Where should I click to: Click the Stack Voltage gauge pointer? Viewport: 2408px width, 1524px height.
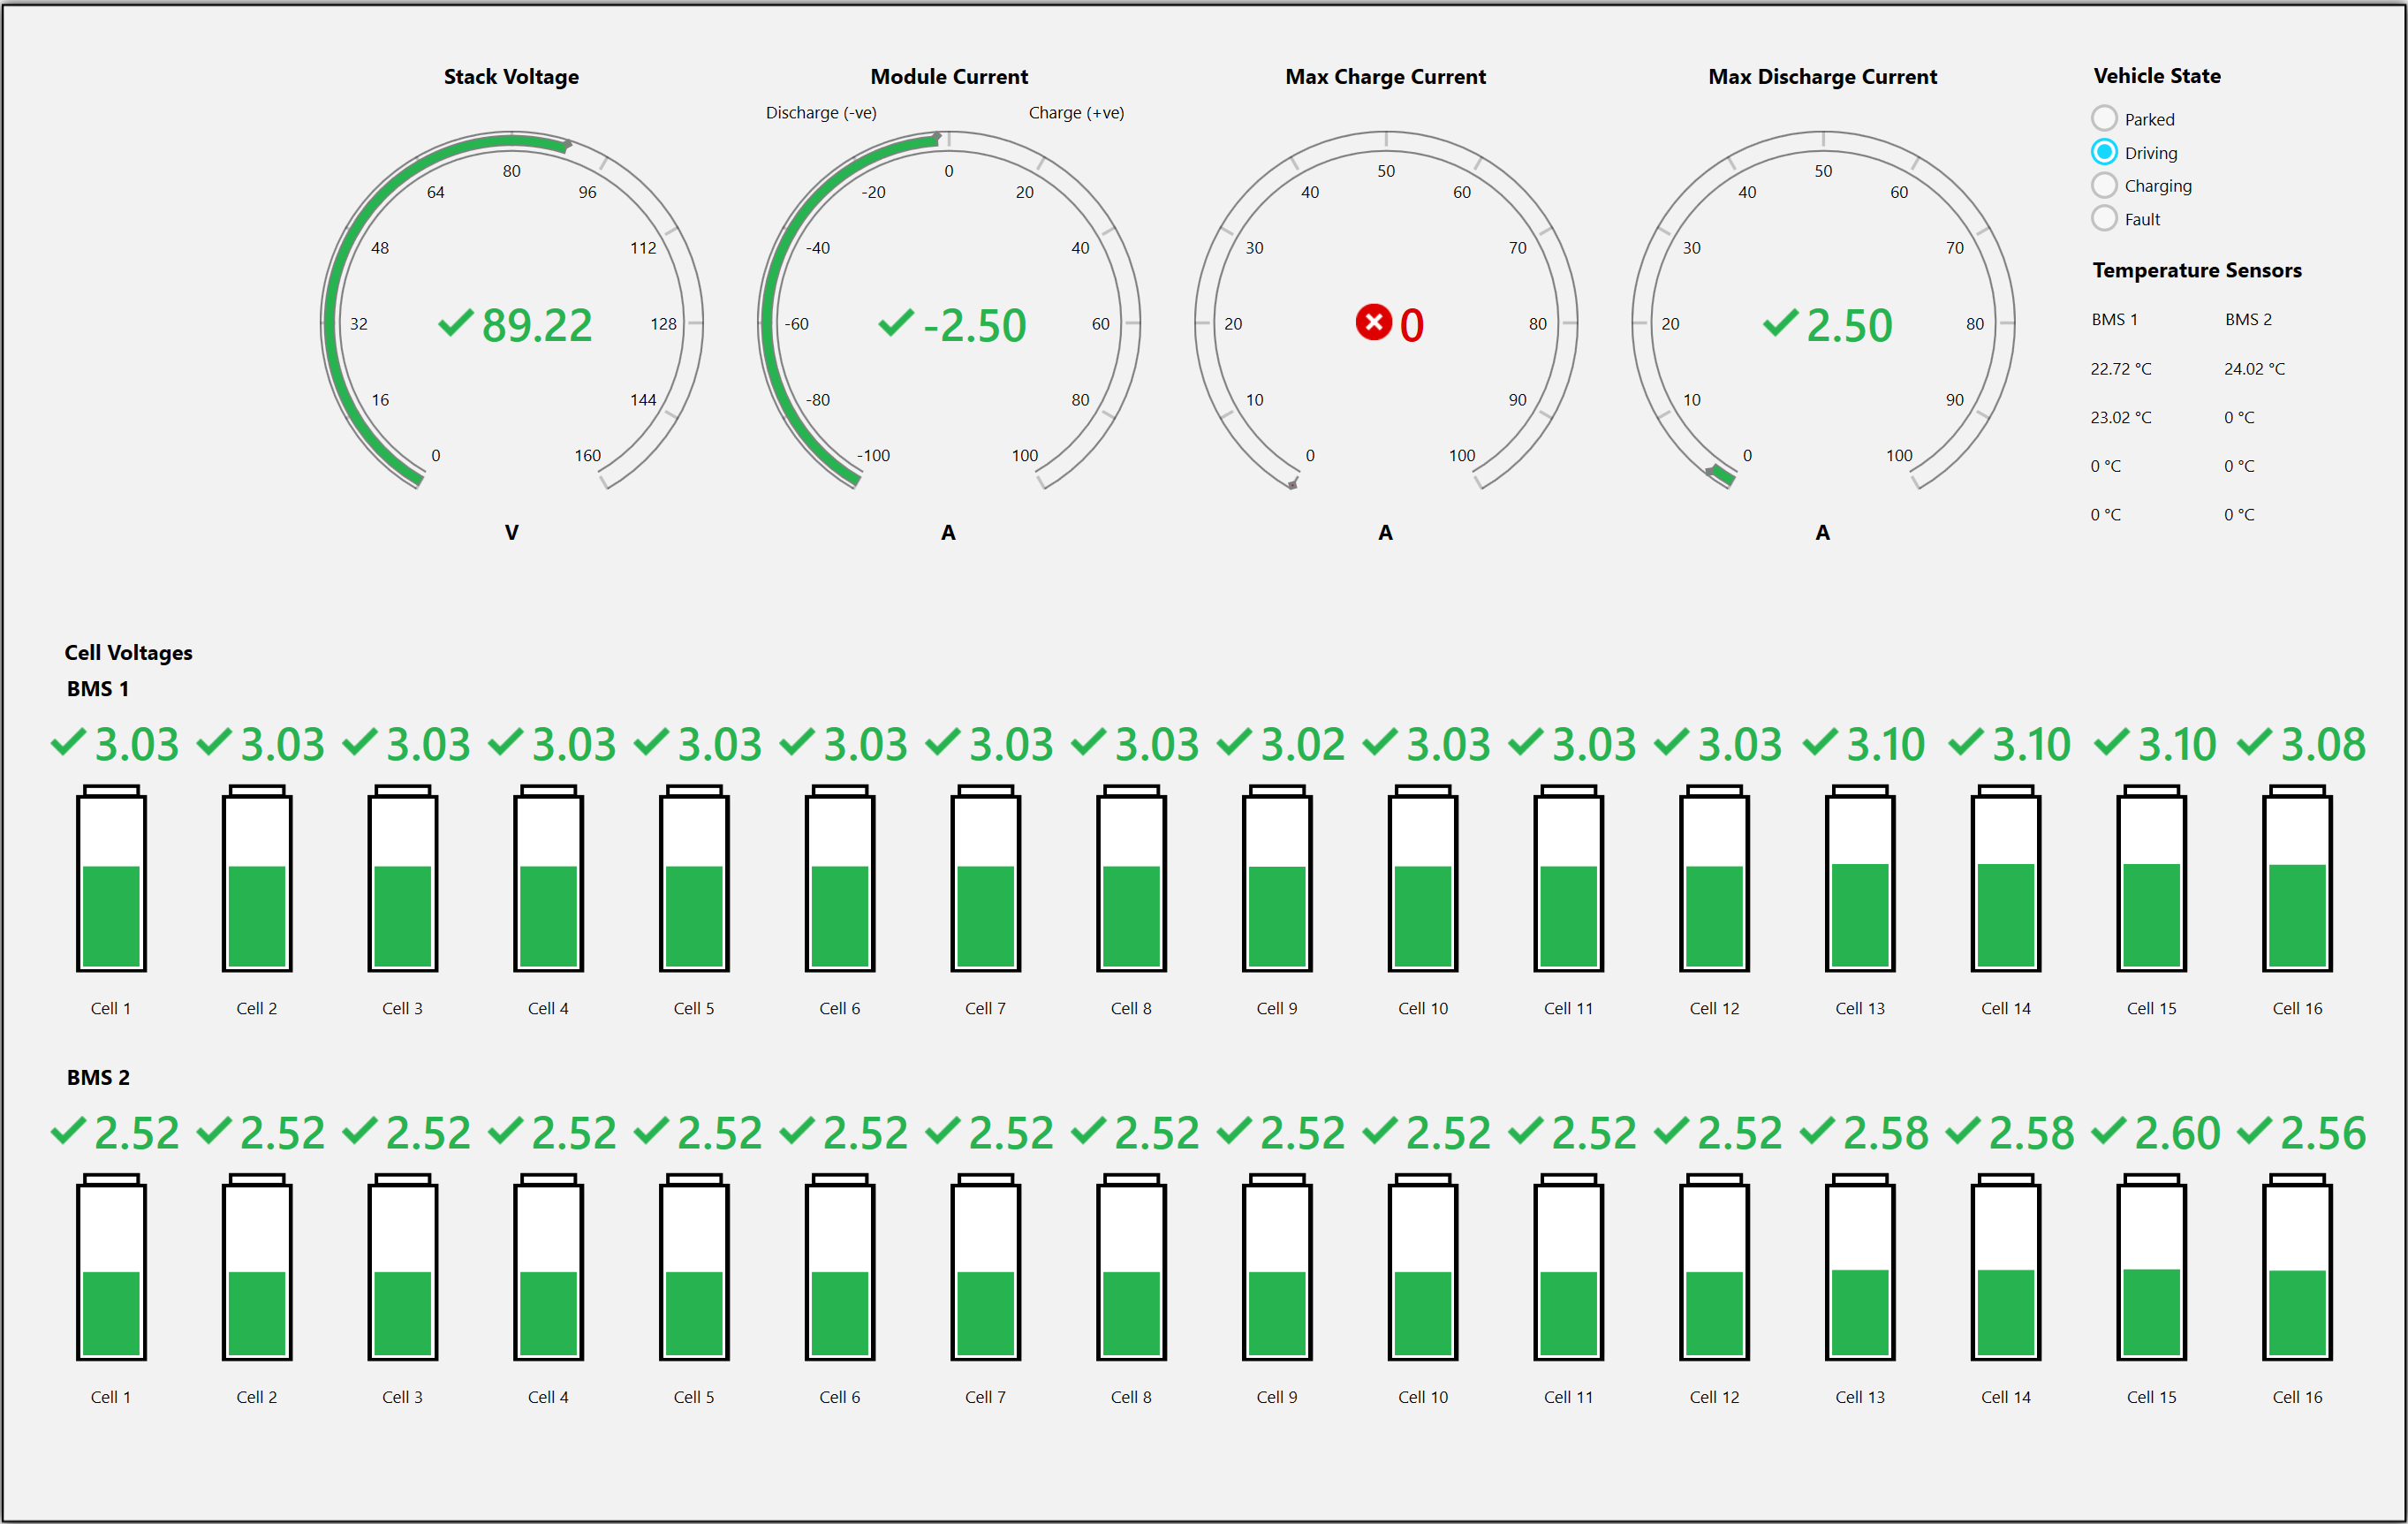point(567,145)
